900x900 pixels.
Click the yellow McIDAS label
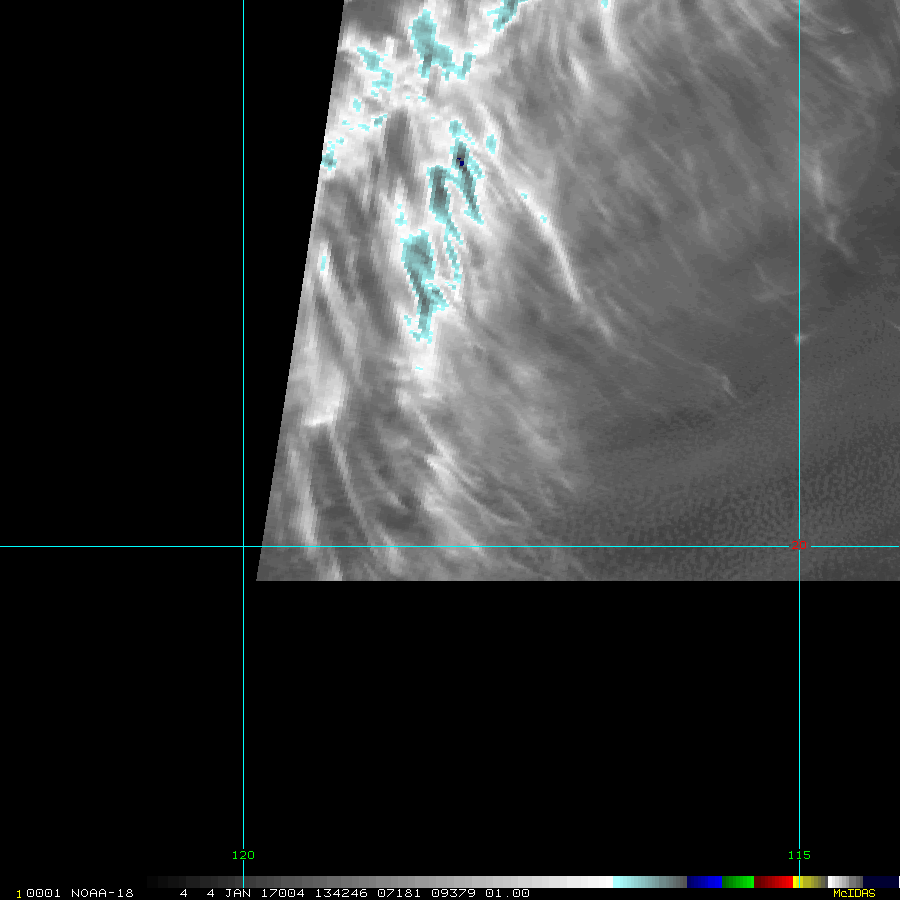854,893
